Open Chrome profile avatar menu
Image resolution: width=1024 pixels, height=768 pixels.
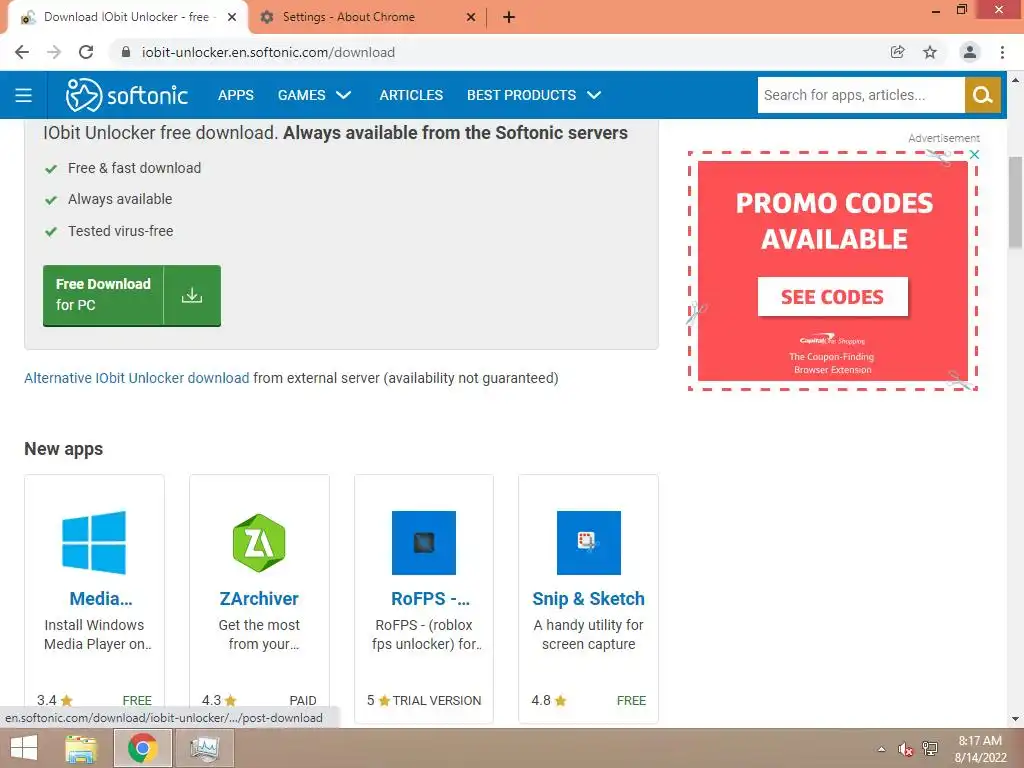(x=970, y=52)
